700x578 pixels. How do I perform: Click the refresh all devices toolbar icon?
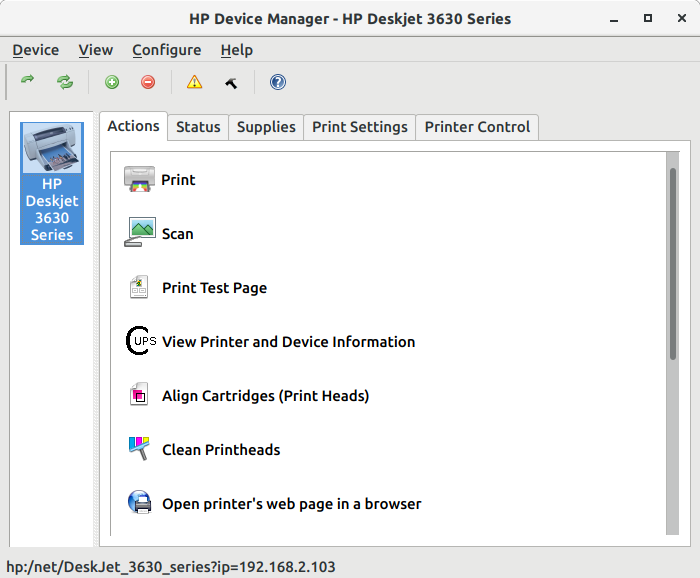tap(65, 82)
